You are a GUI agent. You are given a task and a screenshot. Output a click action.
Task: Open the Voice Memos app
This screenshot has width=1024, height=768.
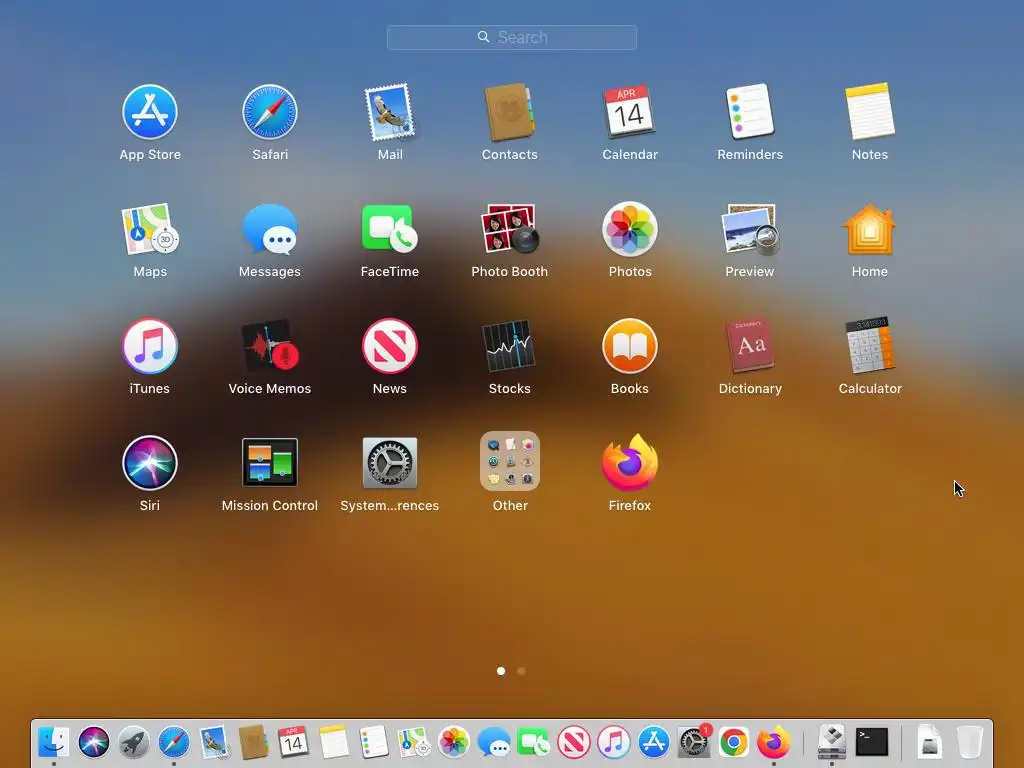click(270, 346)
